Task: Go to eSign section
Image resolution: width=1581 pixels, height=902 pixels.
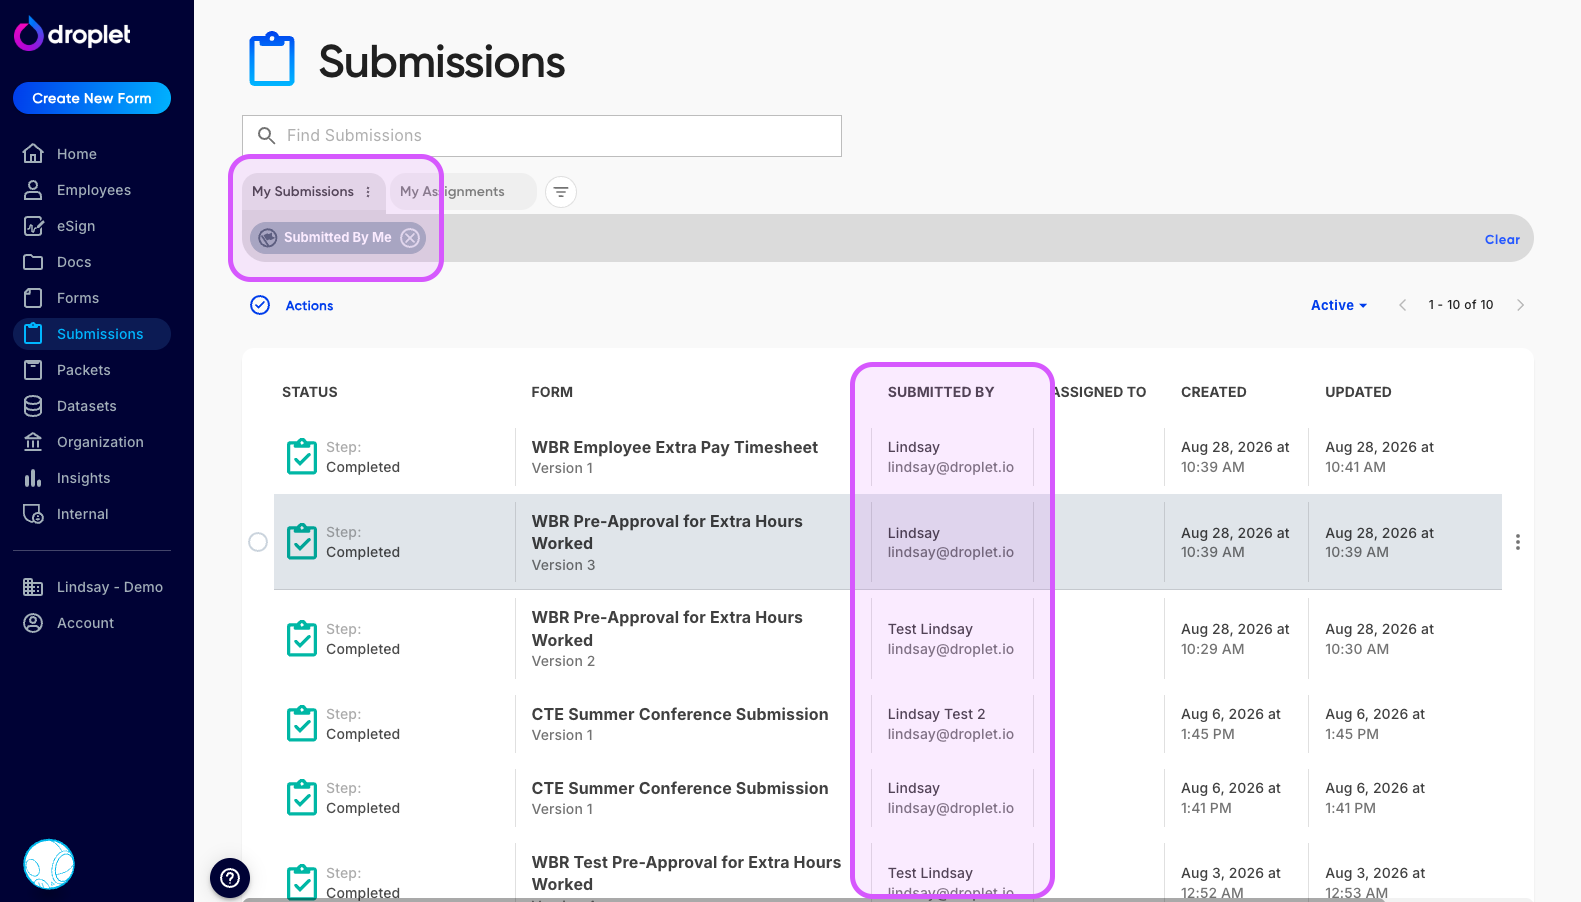Action: (92, 226)
